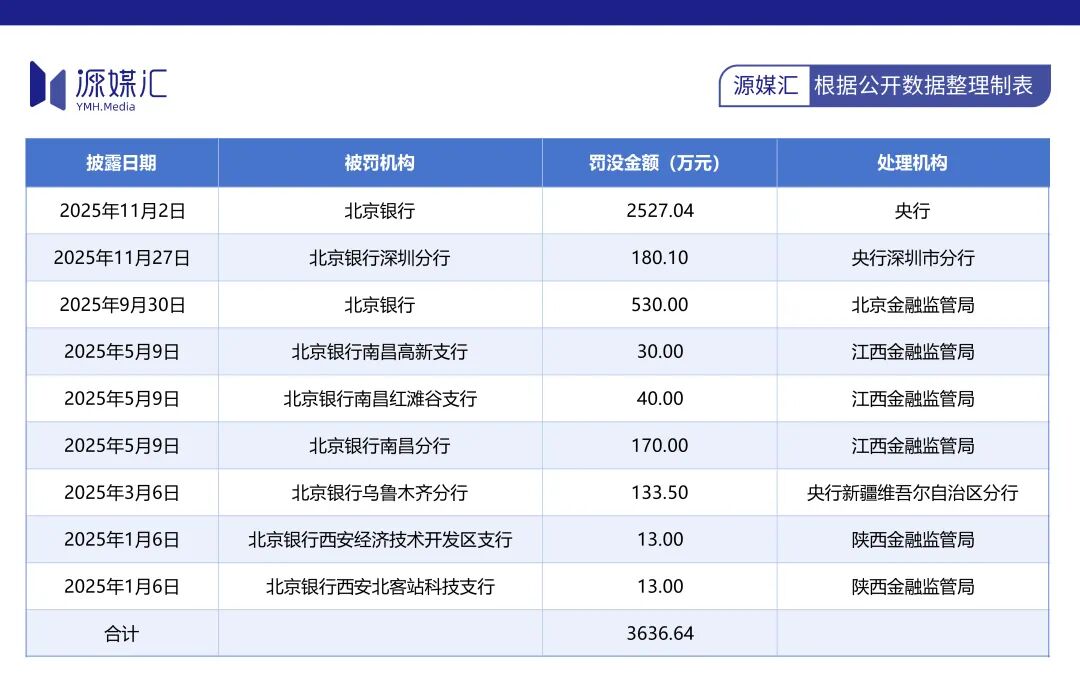Image resolution: width=1080 pixels, height=686 pixels.
Task: Select the 2025年3月6日 date cell
Action: 121,492
